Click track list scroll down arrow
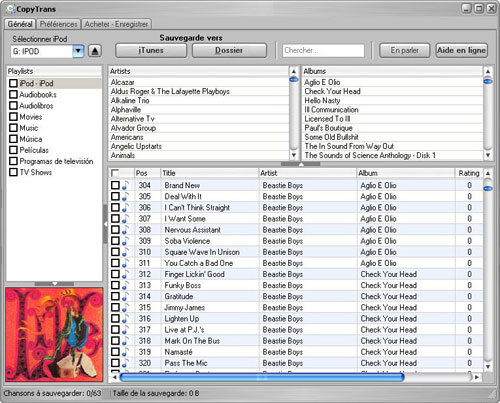The width and height of the screenshot is (500, 403). [x=488, y=367]
